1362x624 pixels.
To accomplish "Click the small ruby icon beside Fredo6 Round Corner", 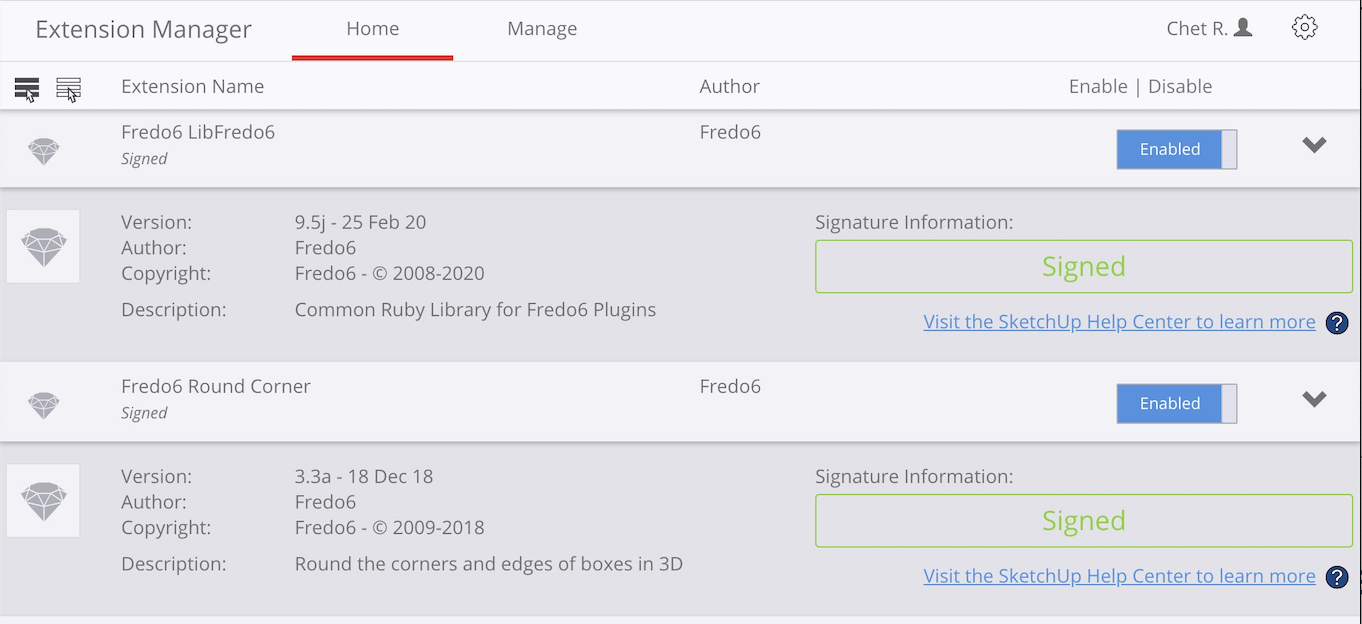I will pos(43,405).
